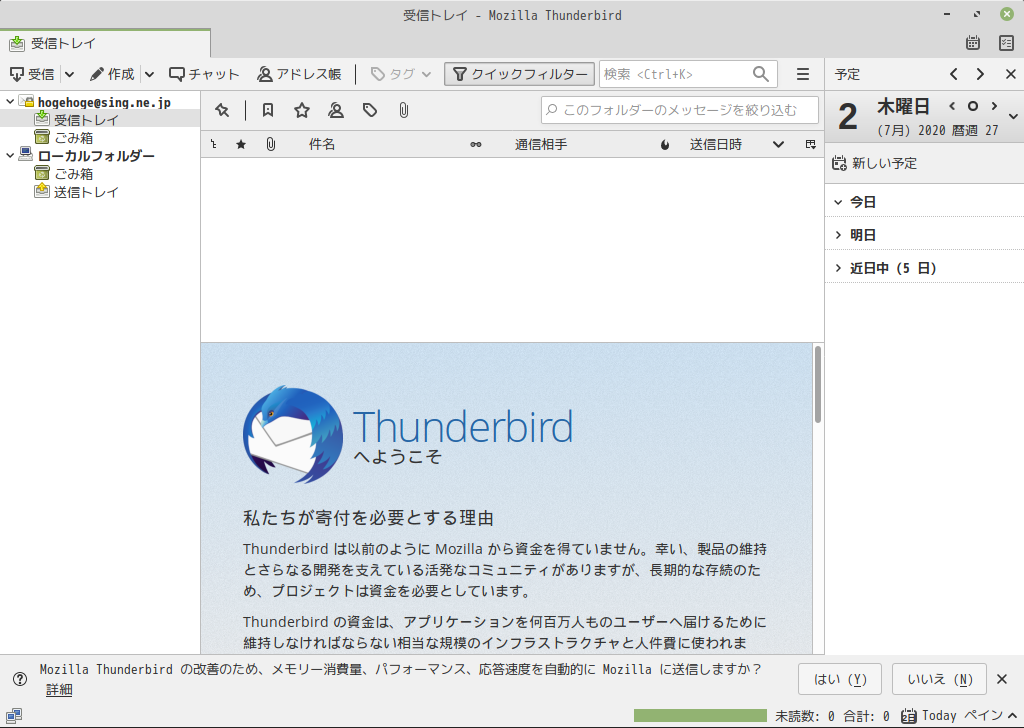The width and height of the screenshot is (1024, 728).
Task: Click mini-day previous arrow
Action: [x=952, y=106]
